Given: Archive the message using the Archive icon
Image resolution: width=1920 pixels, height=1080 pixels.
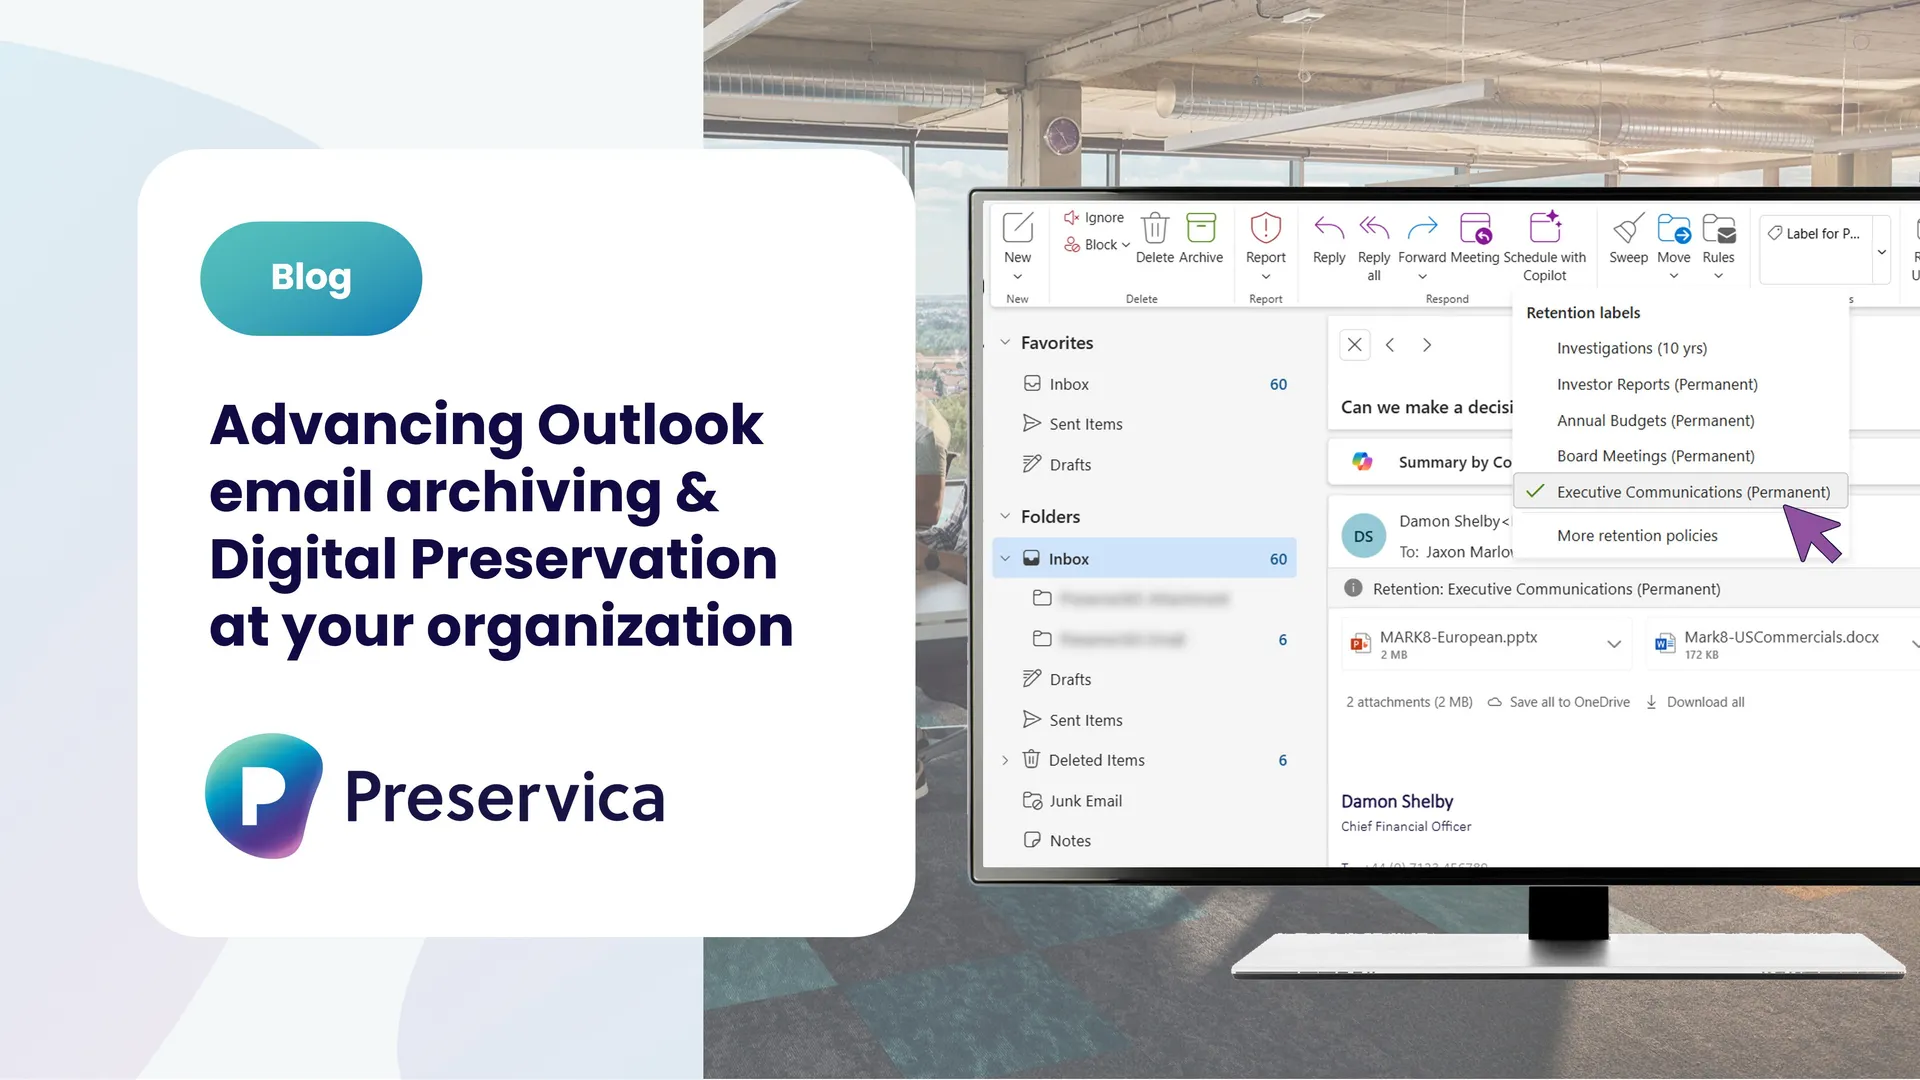Looking at the screenshot, I should tap(1200, 228).
